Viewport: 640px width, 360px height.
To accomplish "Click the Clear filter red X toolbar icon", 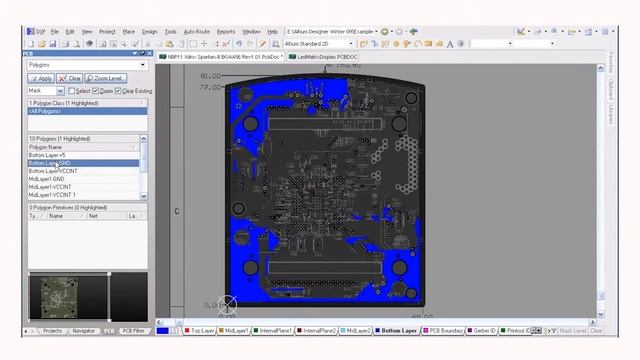I will coord(226,44).
